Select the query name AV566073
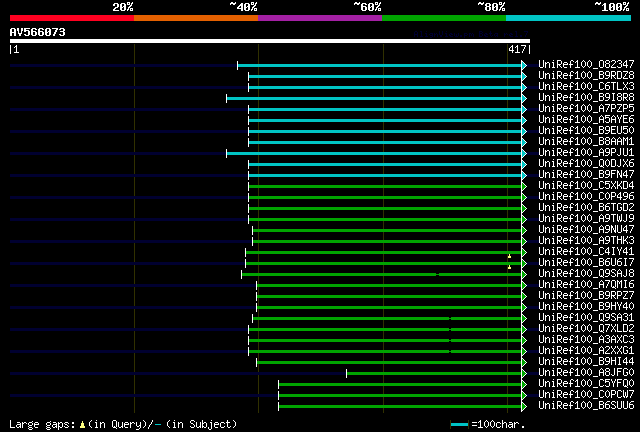640x432 pixels. 38,32
